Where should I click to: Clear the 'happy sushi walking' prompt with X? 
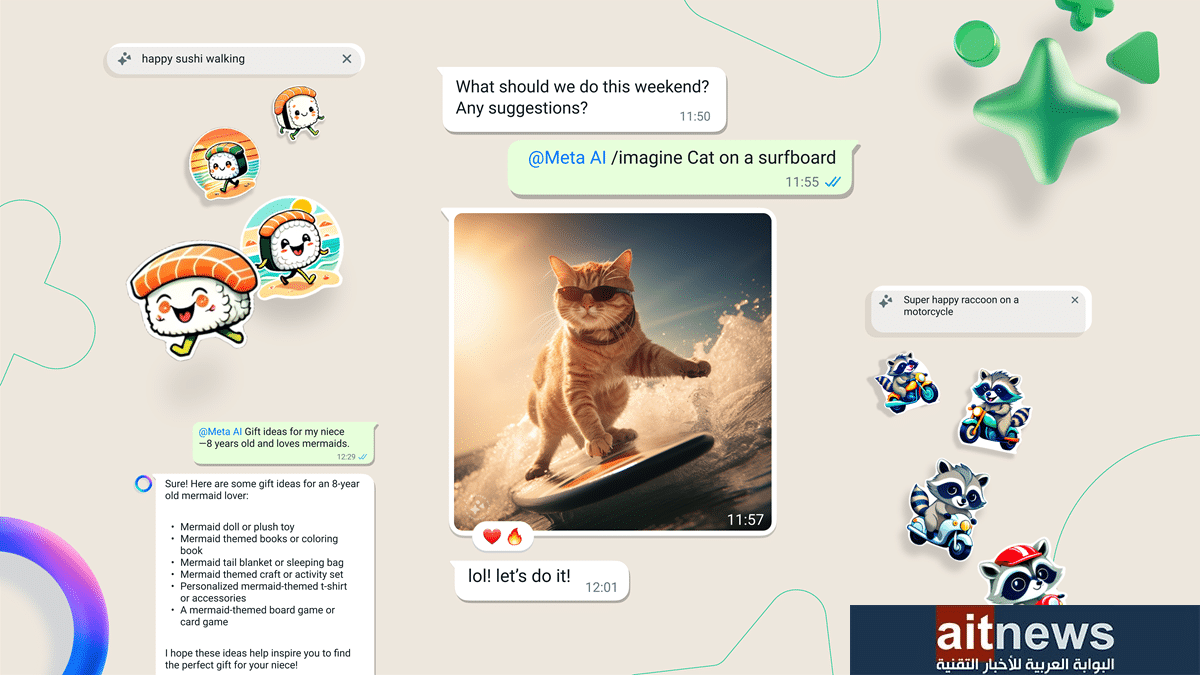pos(347,59)
